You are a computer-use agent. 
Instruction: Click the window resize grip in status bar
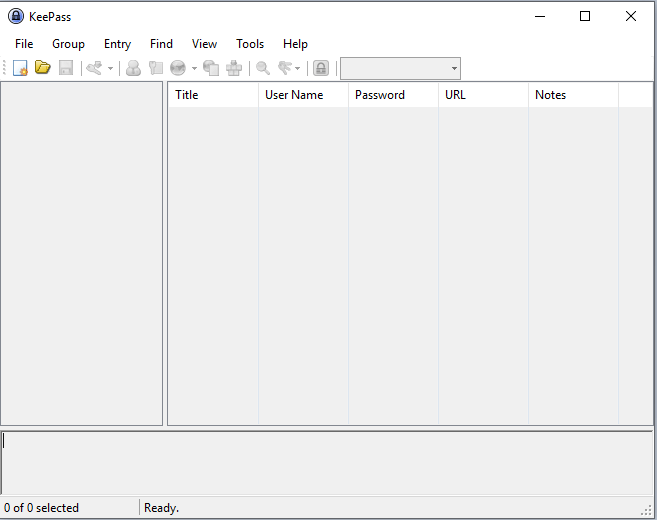click(x=646, y=510)
